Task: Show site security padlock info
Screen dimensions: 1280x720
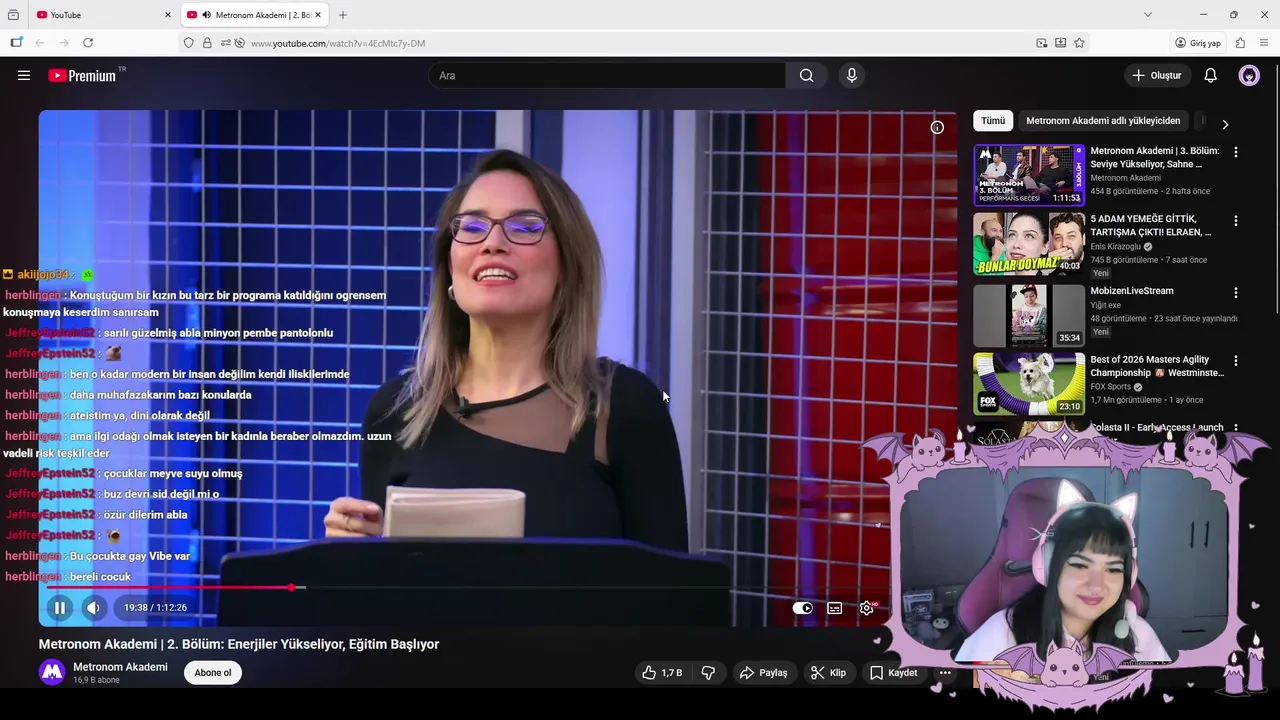Action: (x=207, y=43)
